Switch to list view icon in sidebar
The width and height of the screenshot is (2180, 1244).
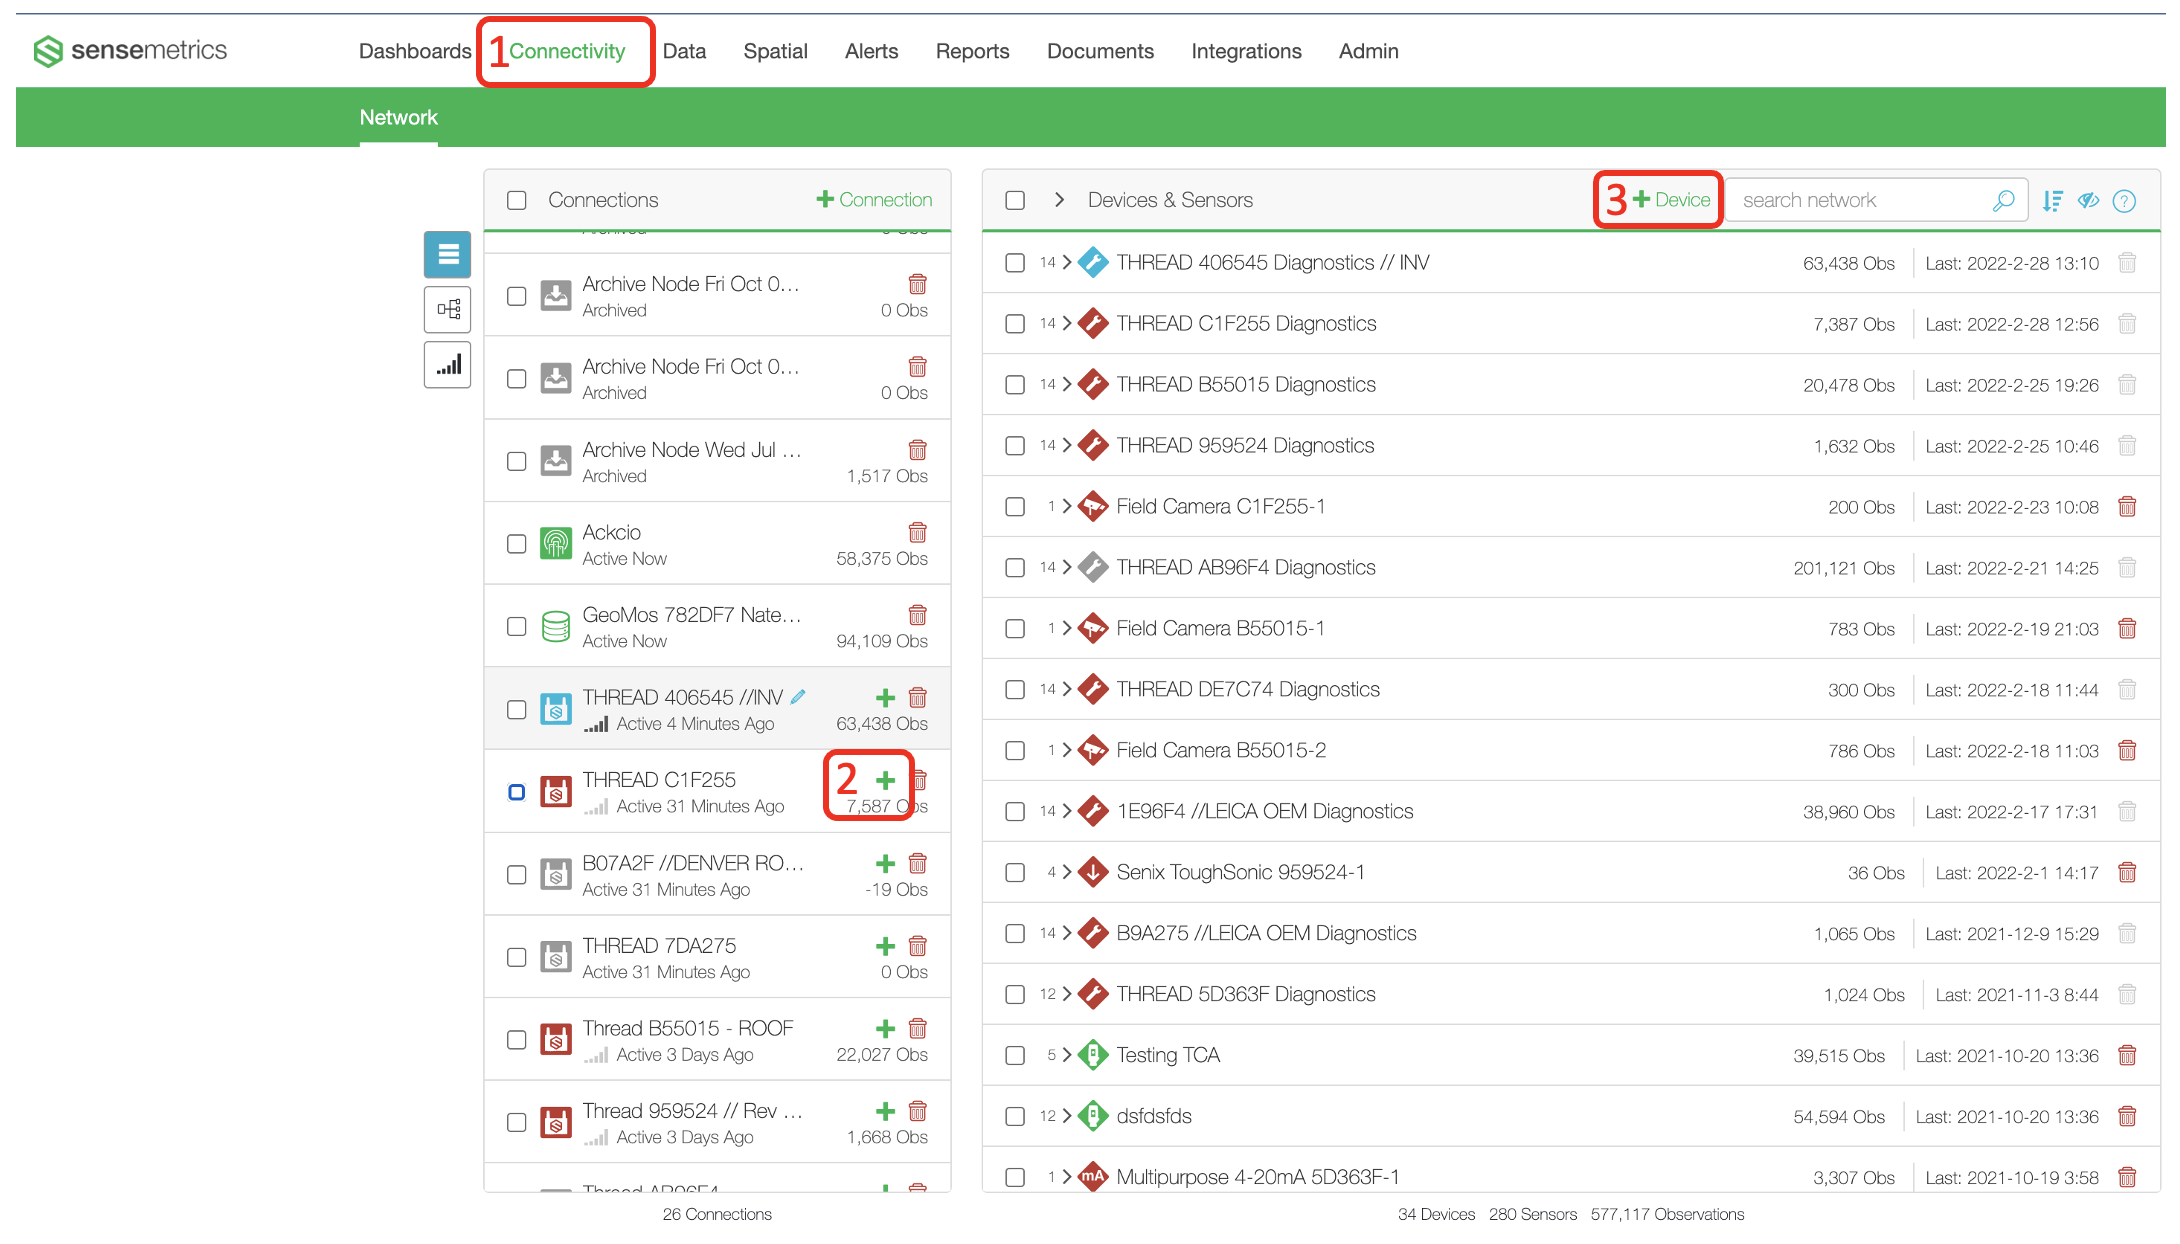447,254
